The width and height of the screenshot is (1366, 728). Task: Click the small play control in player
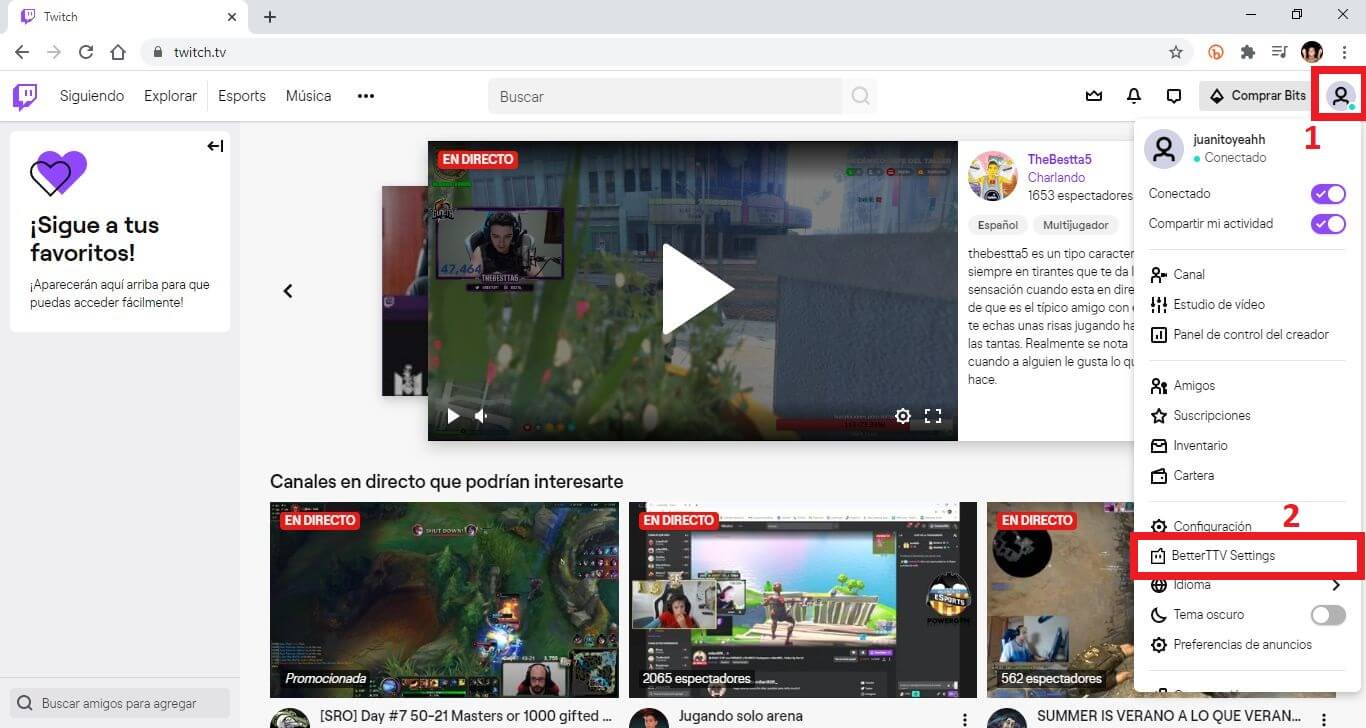tap(453, 416)
